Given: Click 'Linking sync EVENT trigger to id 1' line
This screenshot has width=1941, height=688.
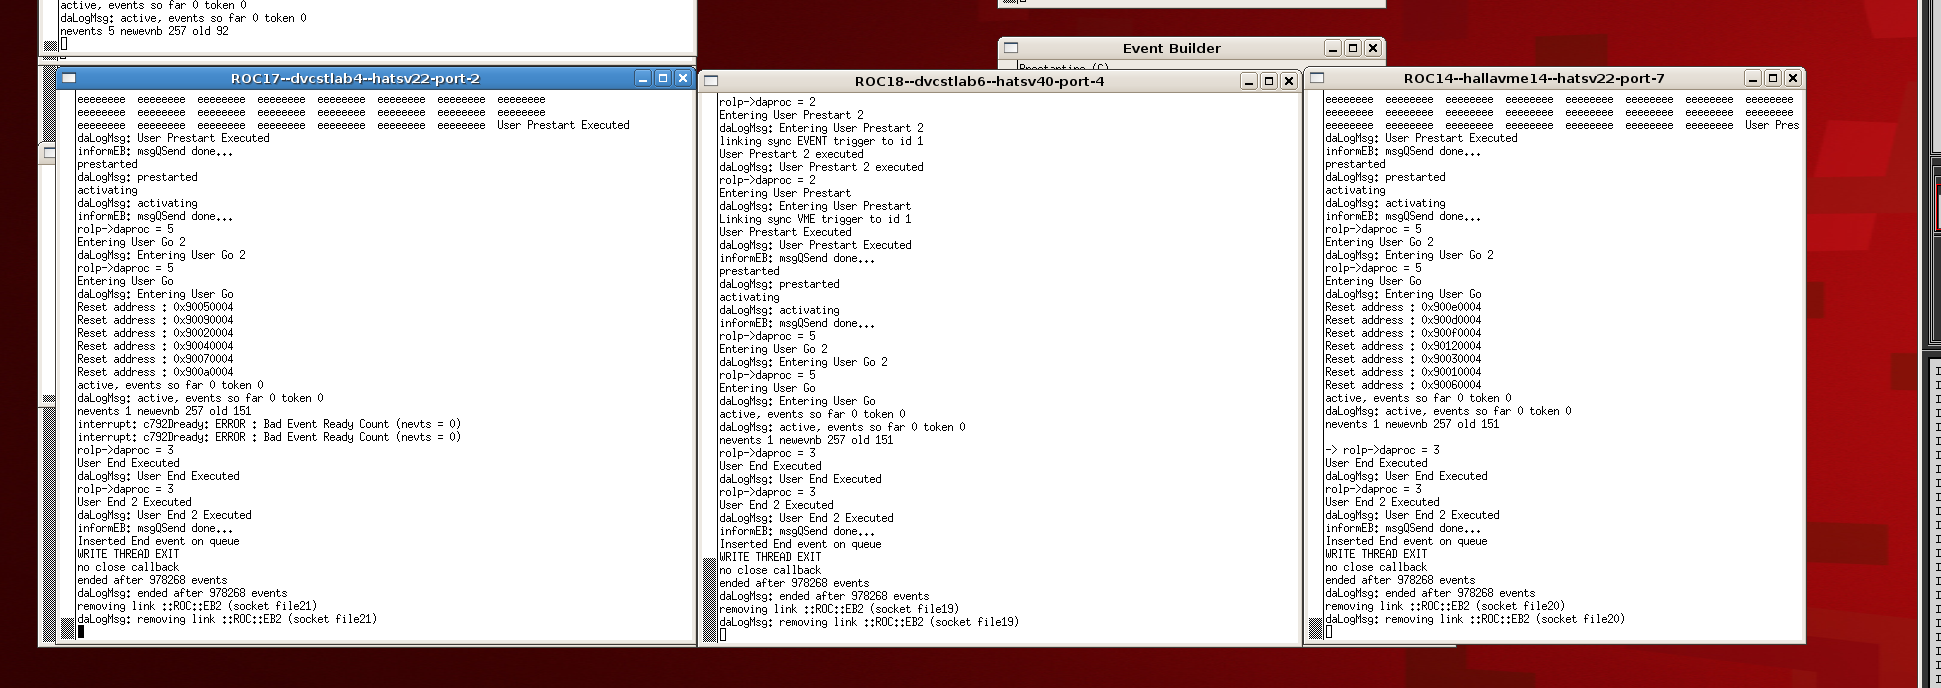Looking at the screenshot, I should point(821,141).
